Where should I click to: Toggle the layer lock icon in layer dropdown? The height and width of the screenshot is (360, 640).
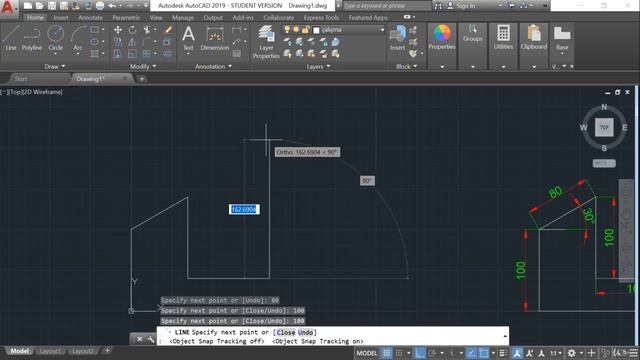305,30
